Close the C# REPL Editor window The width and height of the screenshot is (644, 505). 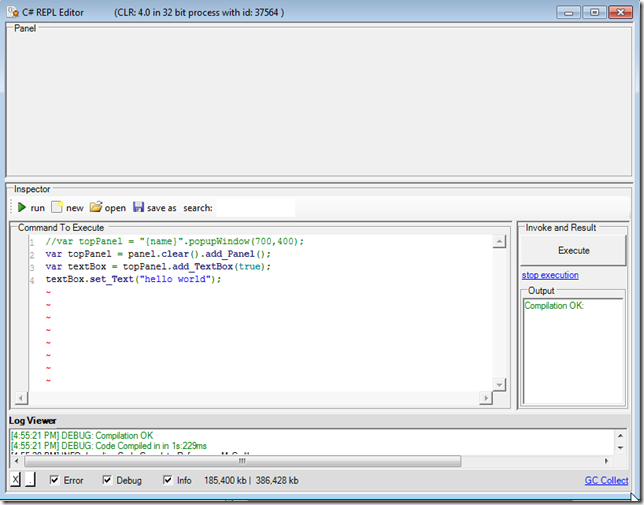point(620,12)
